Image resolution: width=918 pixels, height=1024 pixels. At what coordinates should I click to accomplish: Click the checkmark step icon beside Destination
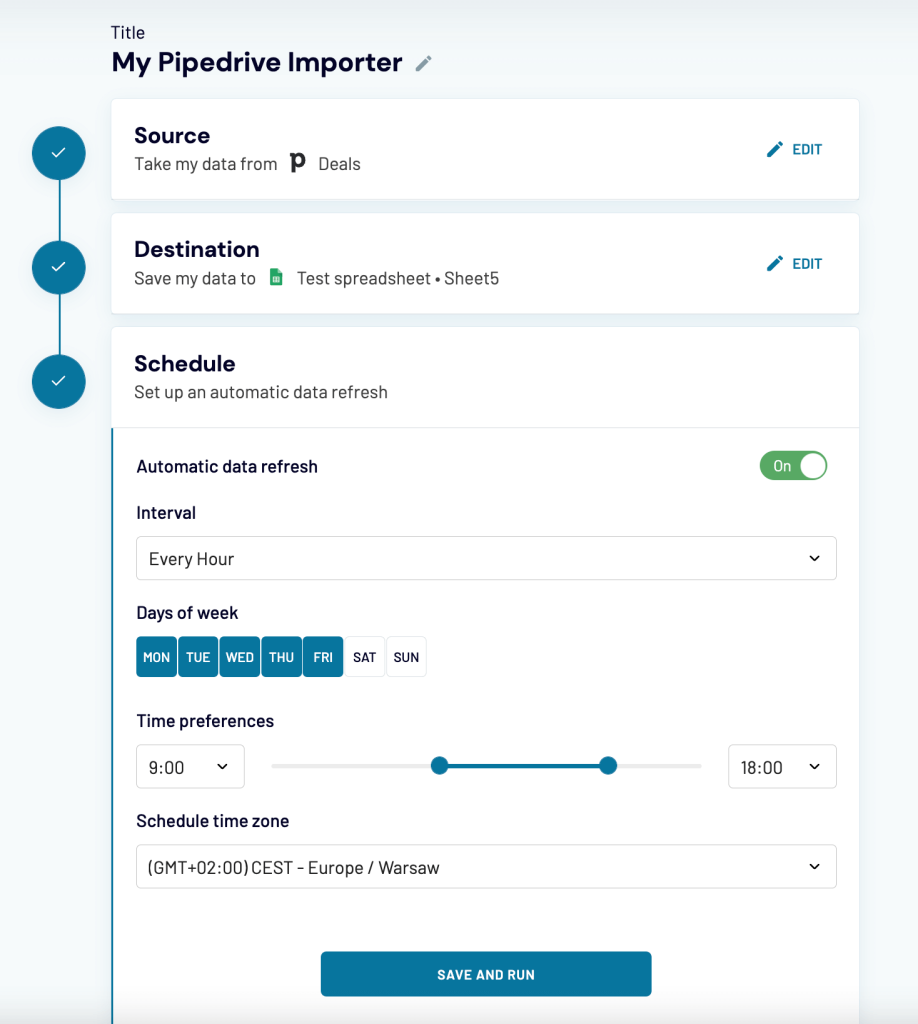tap(58, 267)
